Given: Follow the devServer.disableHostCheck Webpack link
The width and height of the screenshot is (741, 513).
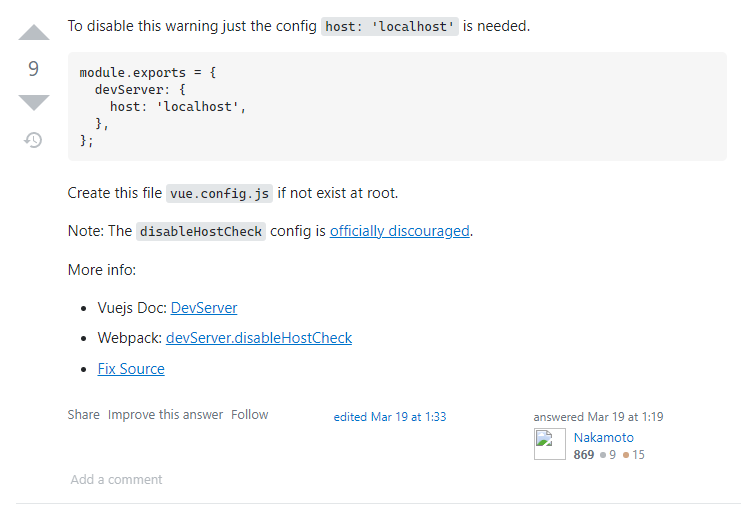Looking at the screenshot, I should click(x=259, y=338).
